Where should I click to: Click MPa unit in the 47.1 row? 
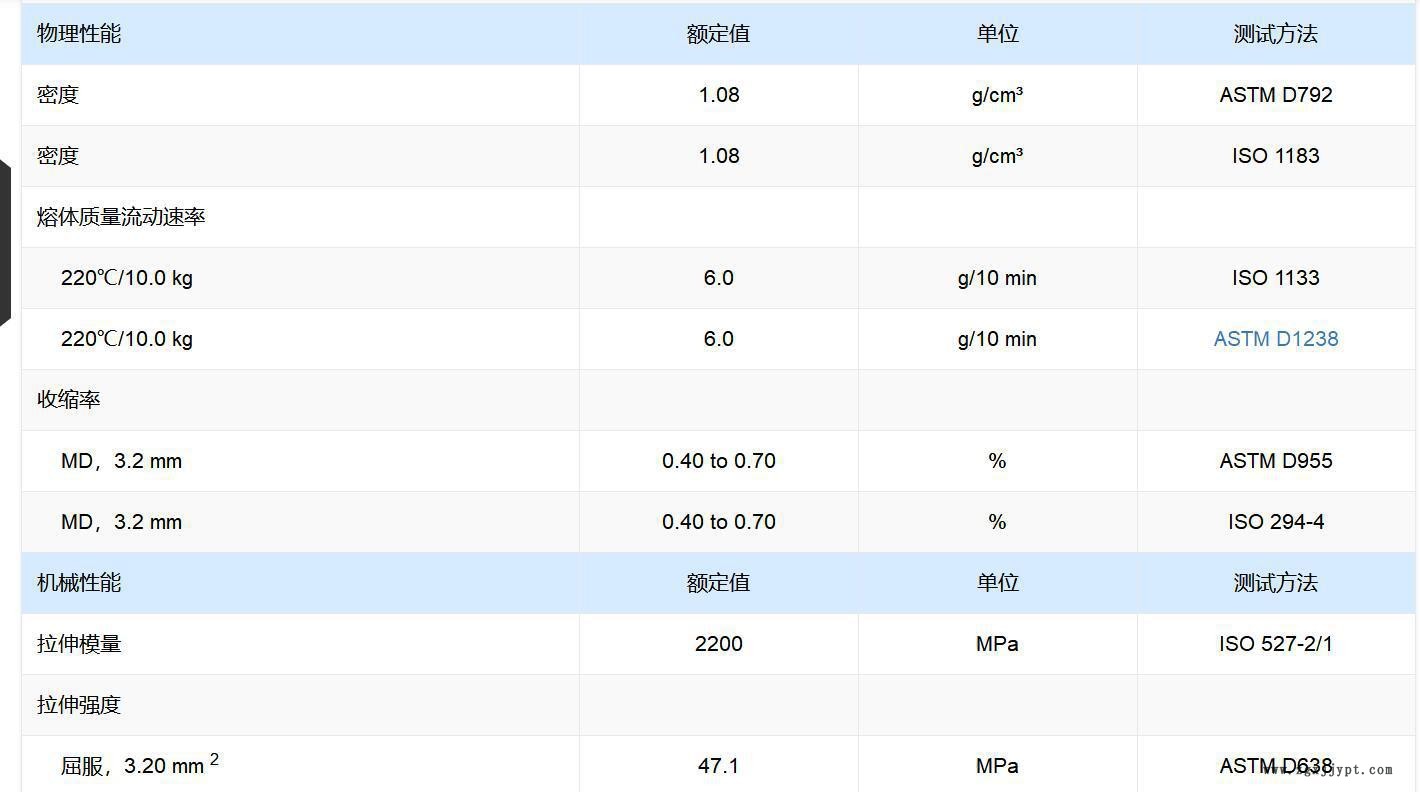997,766
